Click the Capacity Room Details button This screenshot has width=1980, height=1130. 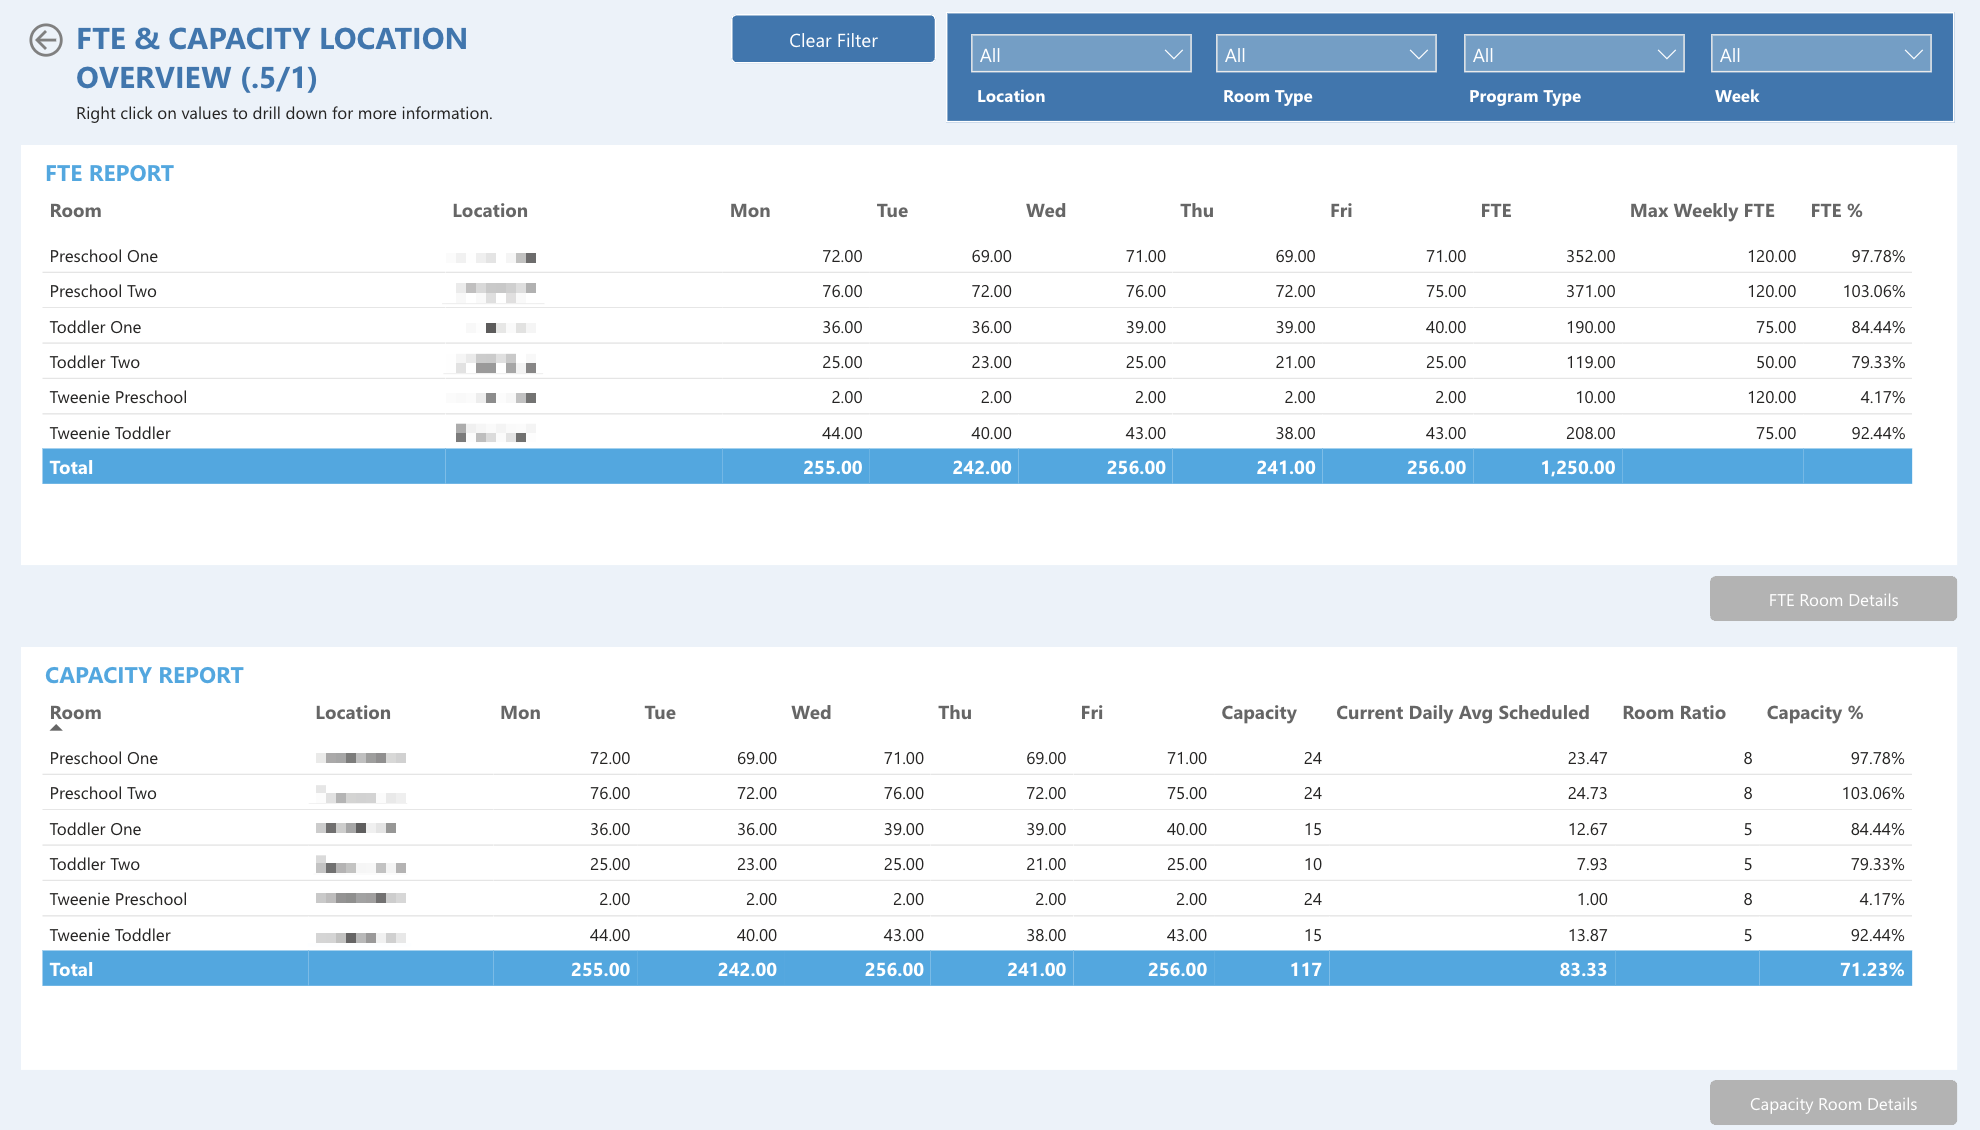(x=1833, y=1103)
